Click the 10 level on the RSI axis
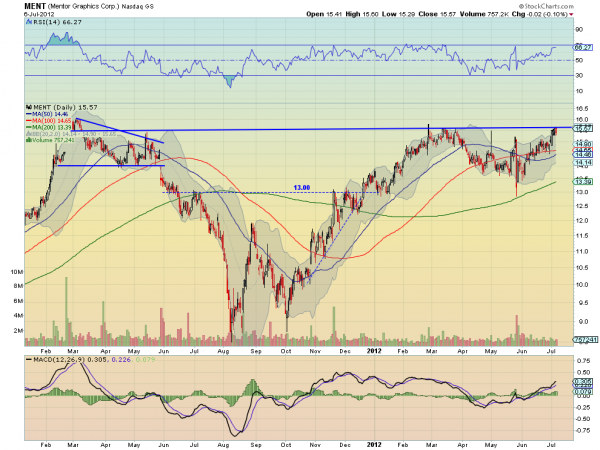This screenshot has height=450, width=600. pyautogui.click(x=579, y=91)
